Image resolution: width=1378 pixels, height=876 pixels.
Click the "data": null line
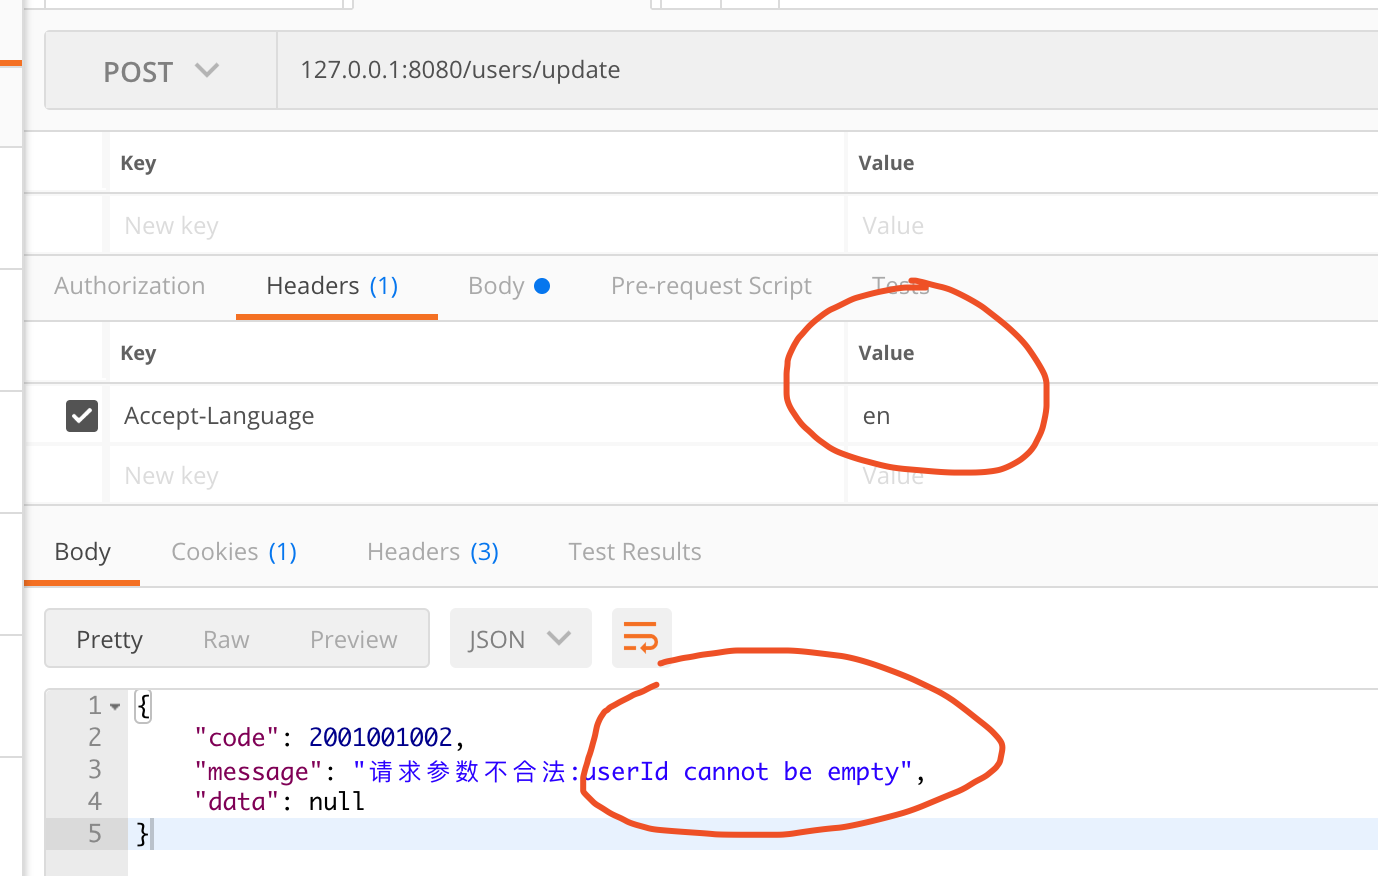click(x=280, y=802)
